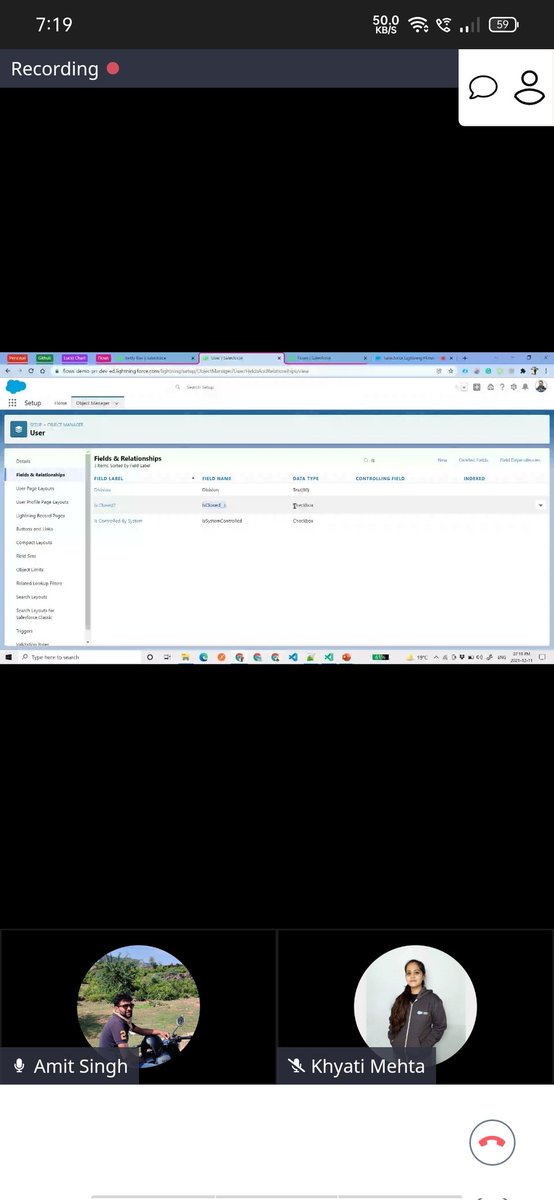Tap Amit Singh's video thumbnail
Viewport: 554px width, 1200px height.
[x=138, y=1007]
